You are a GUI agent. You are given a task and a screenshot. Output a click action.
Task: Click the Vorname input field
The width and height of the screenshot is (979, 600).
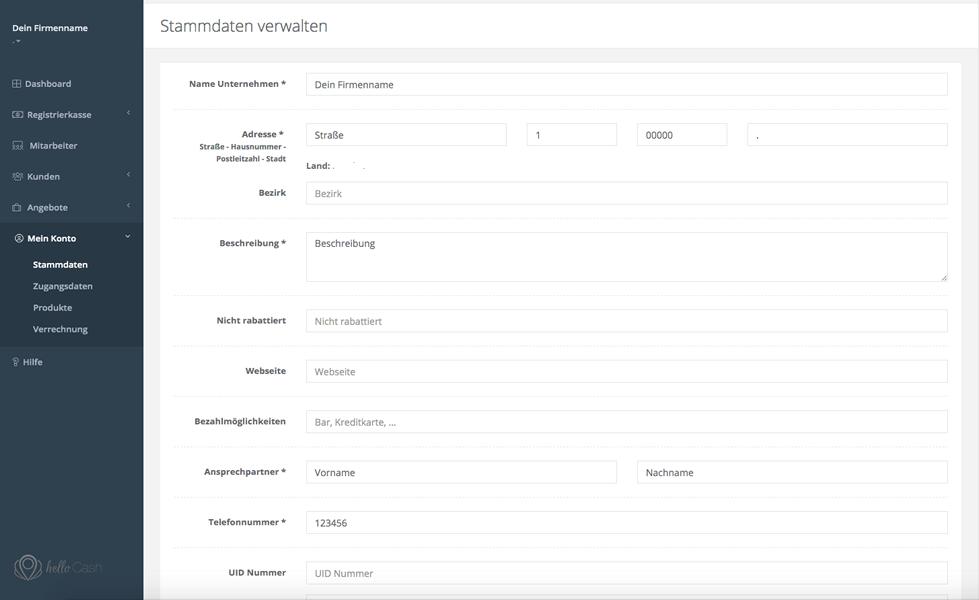(461, 473)
